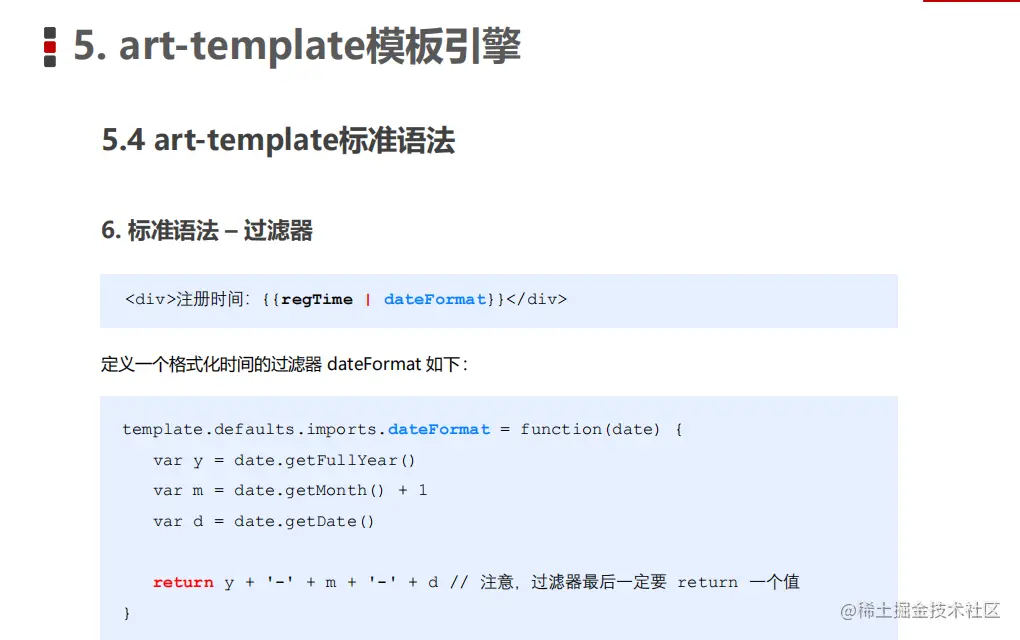Click the 稀土掘金技术社区 watermark
1020x640 pixels.
[x=920, y=610]
